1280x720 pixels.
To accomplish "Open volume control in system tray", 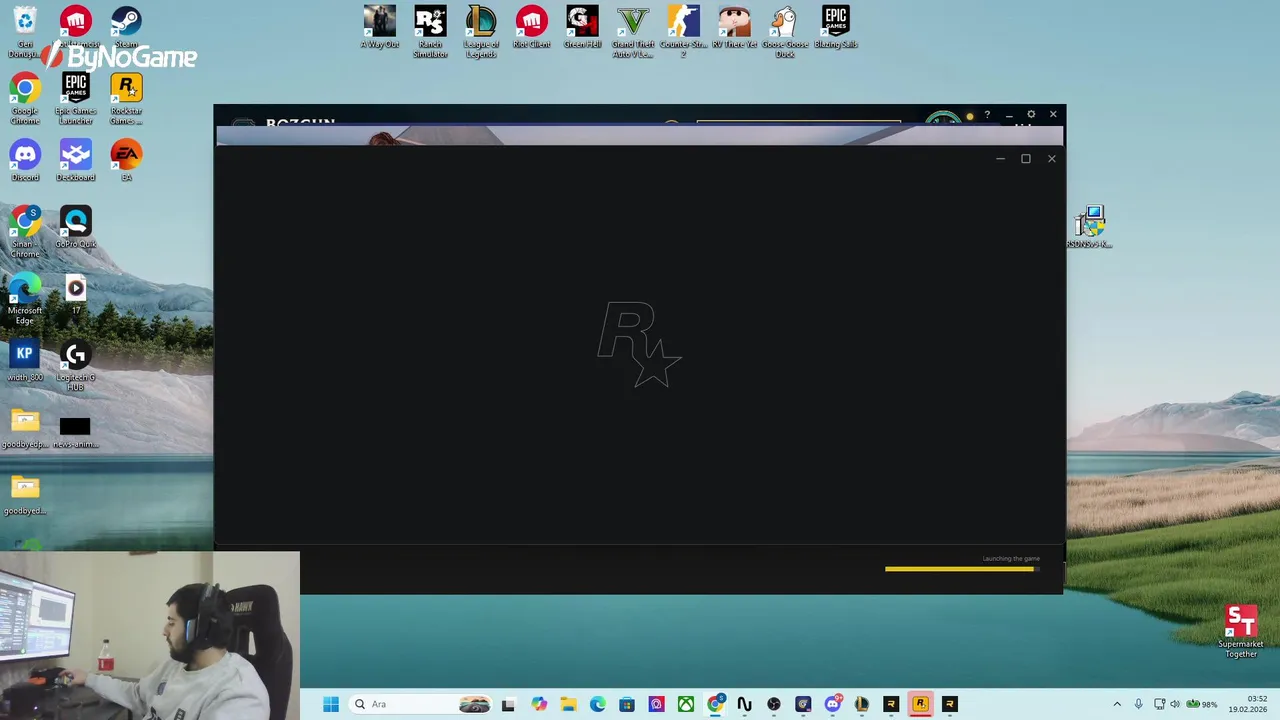I will (x=1175, y=704).
